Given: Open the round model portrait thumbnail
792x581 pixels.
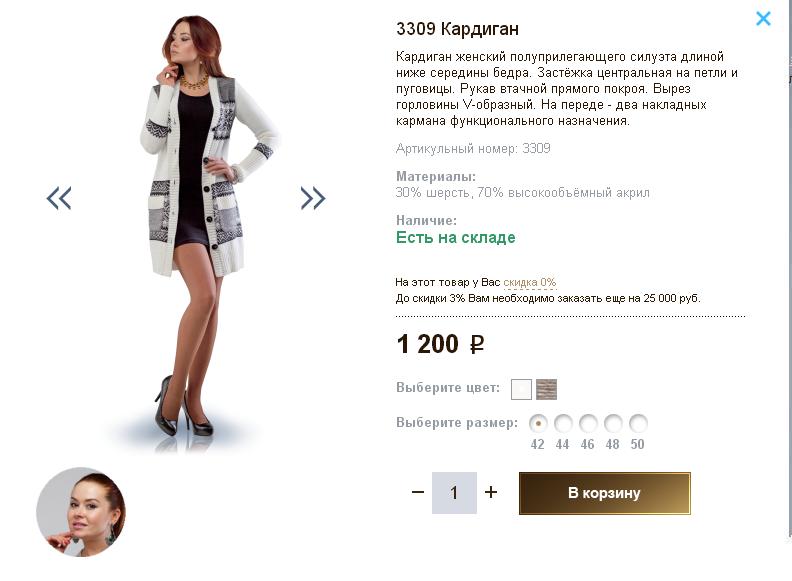Looking at the screenshot, I should [81, 512].
